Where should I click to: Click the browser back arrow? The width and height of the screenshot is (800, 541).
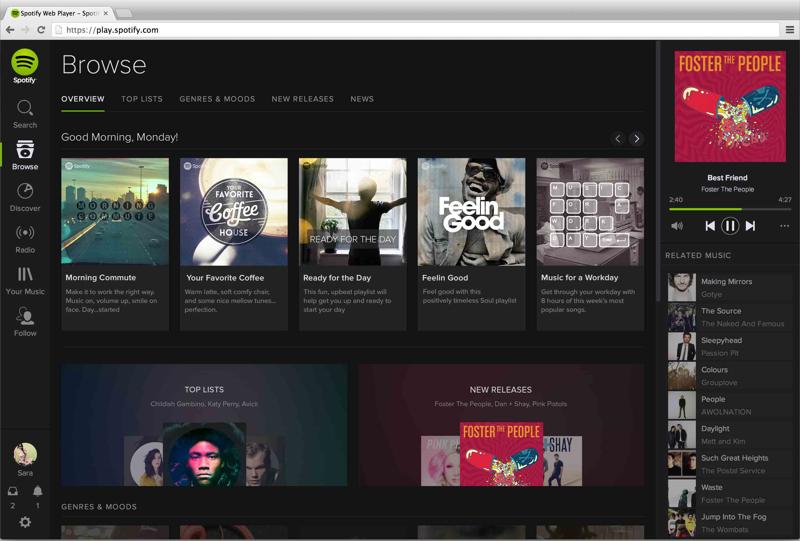pos(10,30)
